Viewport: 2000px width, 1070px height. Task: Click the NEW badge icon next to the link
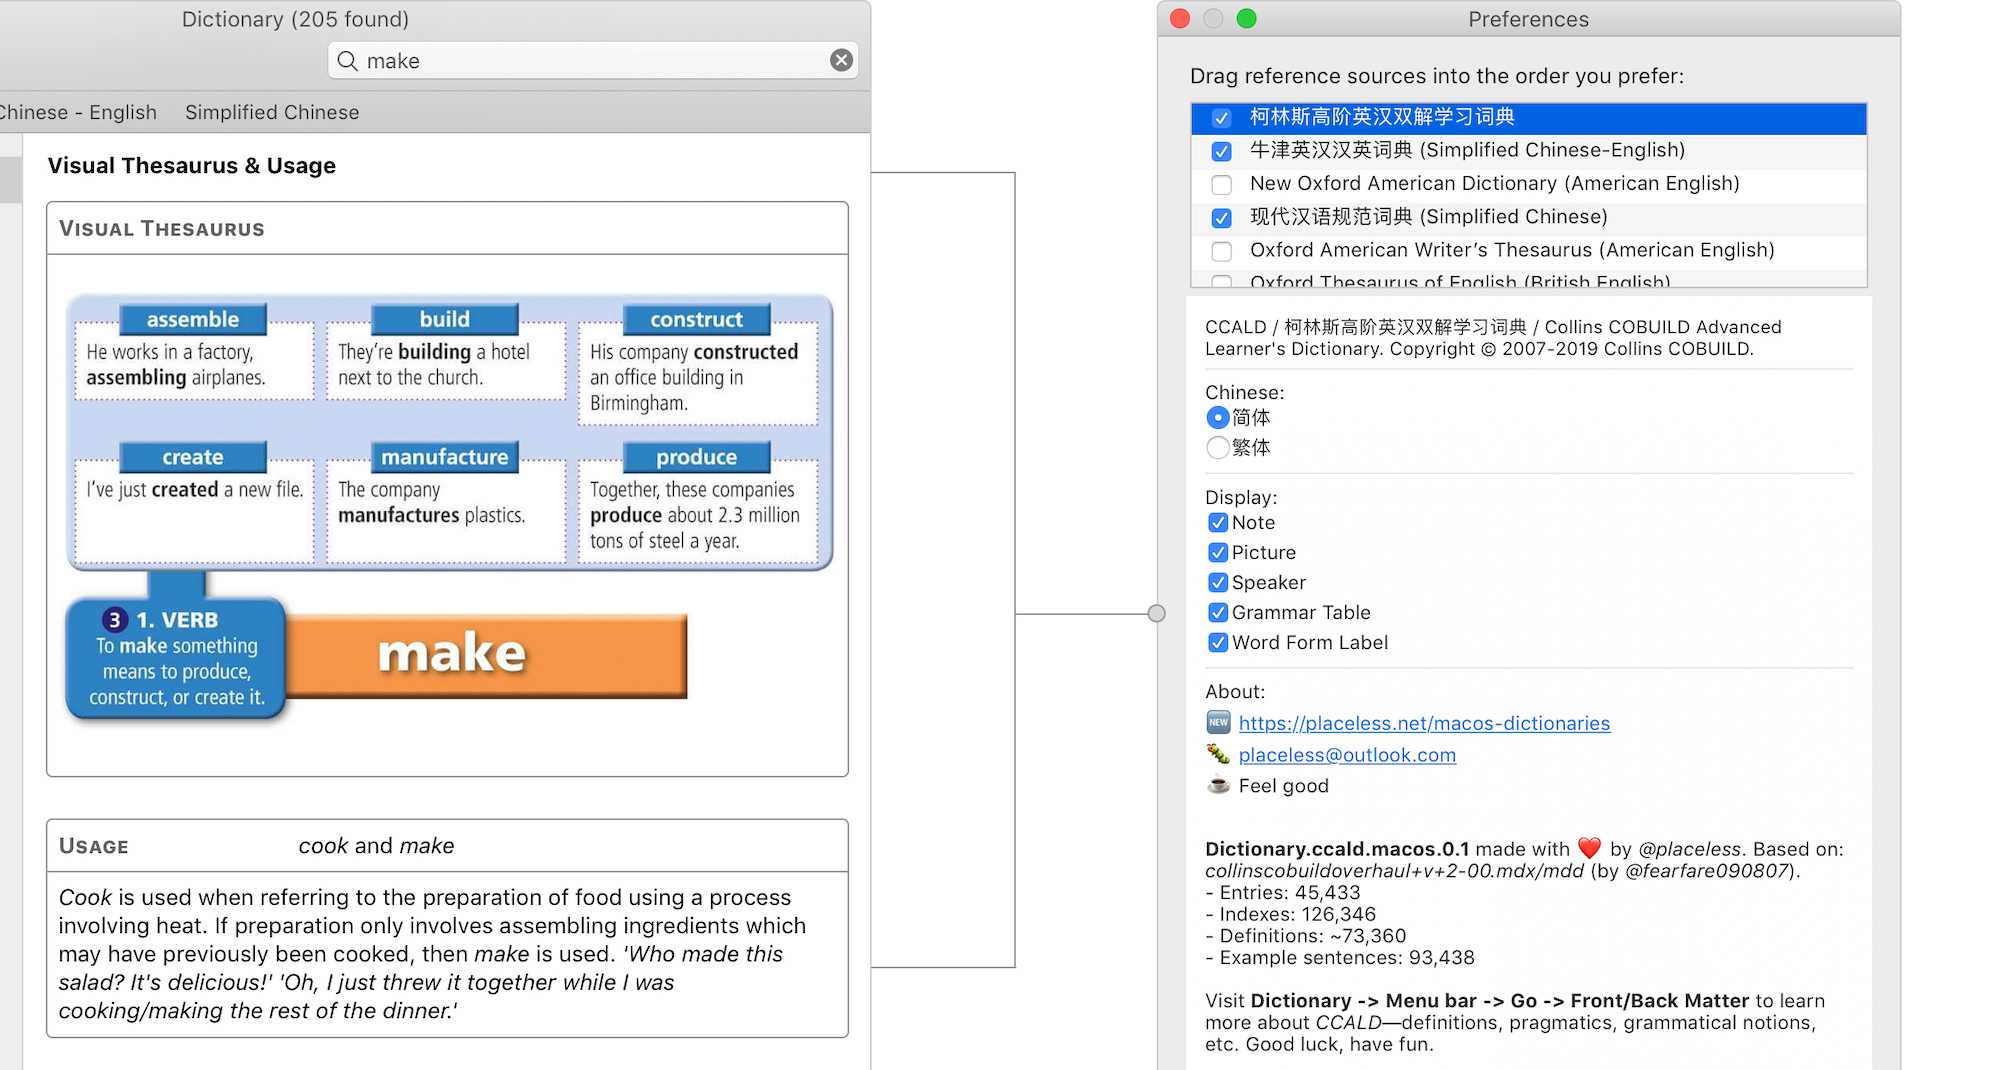point(1217,722)
